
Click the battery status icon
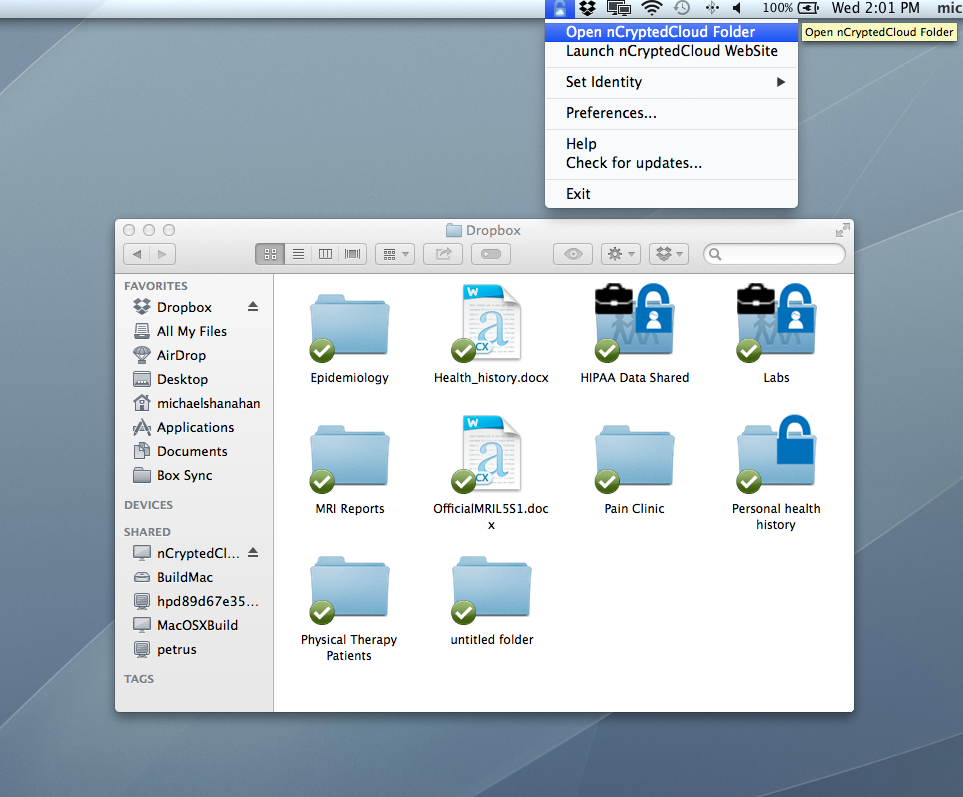[x=808, y=8]
